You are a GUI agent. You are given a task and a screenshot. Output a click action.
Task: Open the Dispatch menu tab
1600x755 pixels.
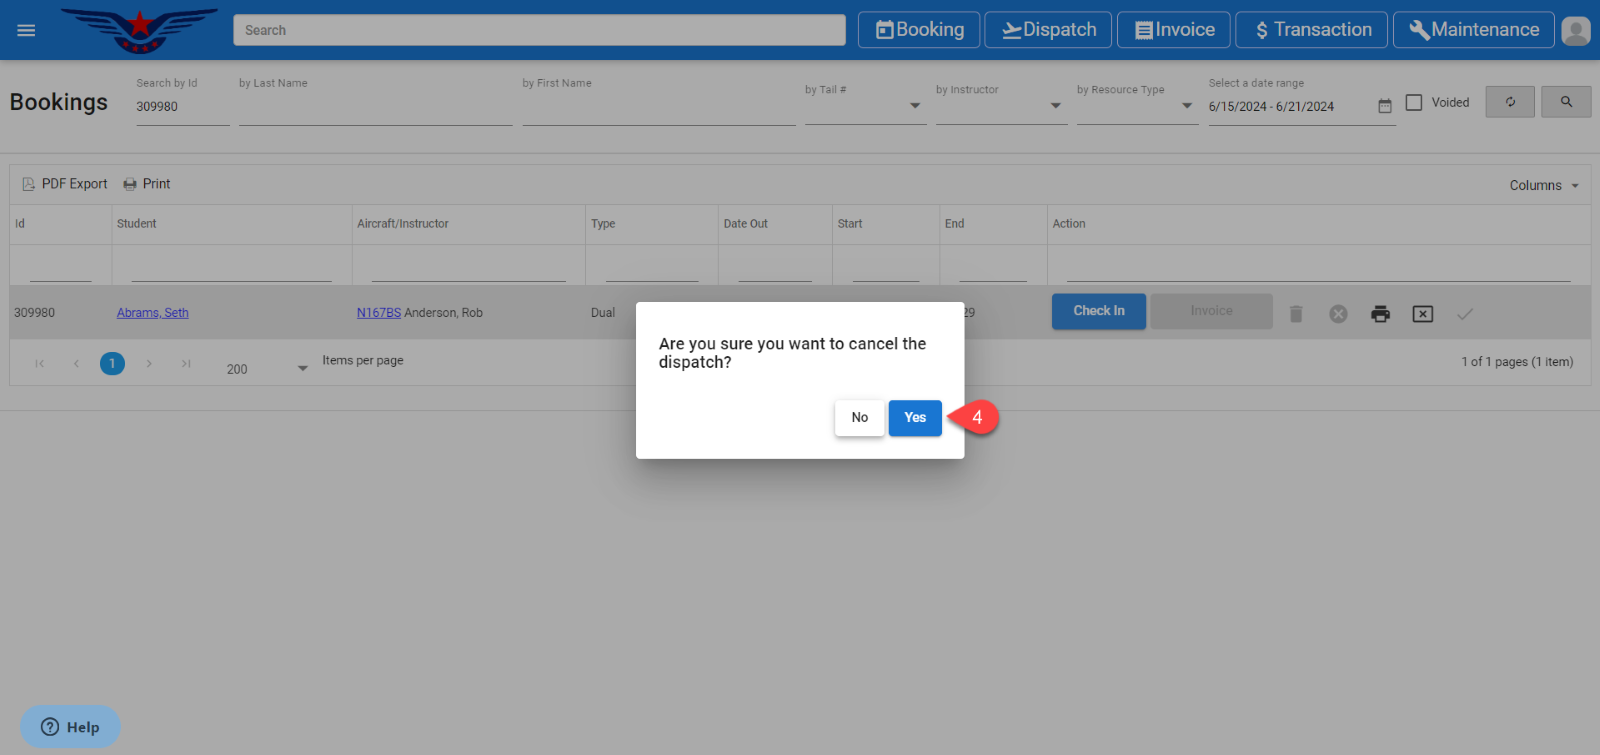pyautogui.click(x=1048, y=30)
